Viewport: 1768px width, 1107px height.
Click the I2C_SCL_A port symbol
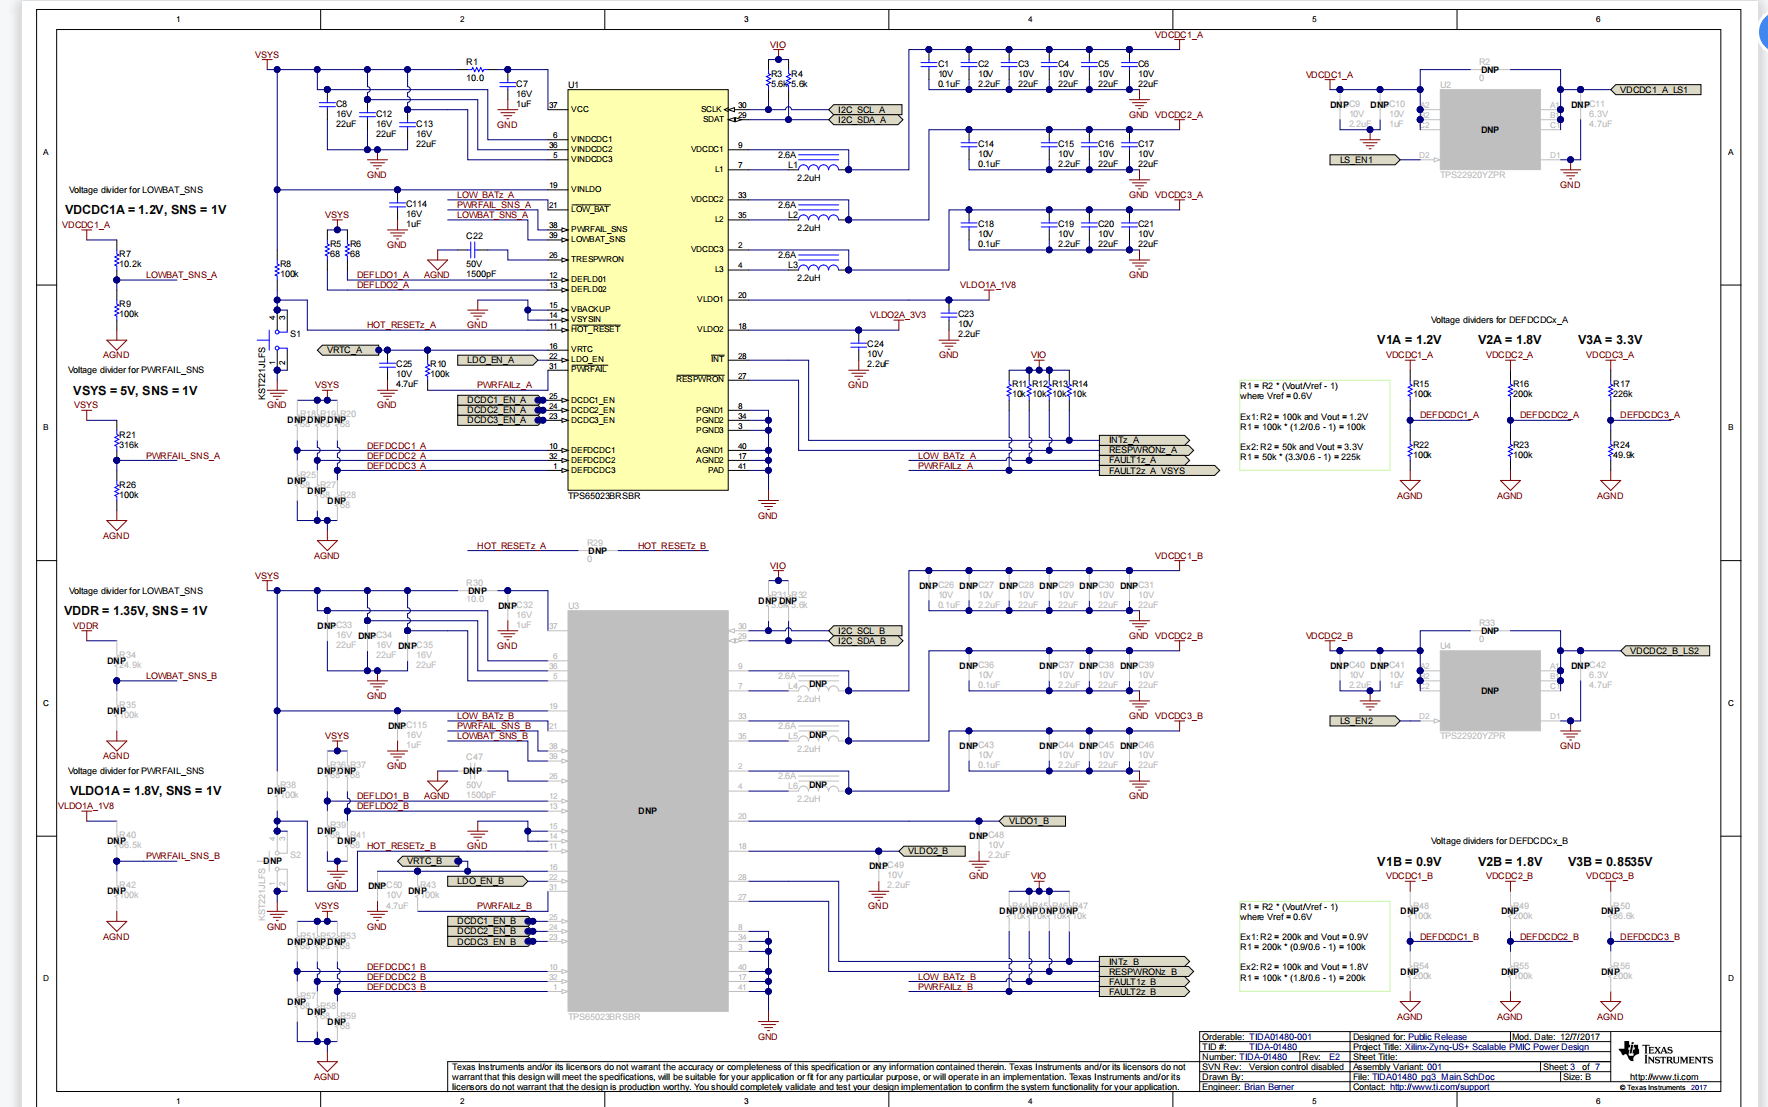(867, 110)
